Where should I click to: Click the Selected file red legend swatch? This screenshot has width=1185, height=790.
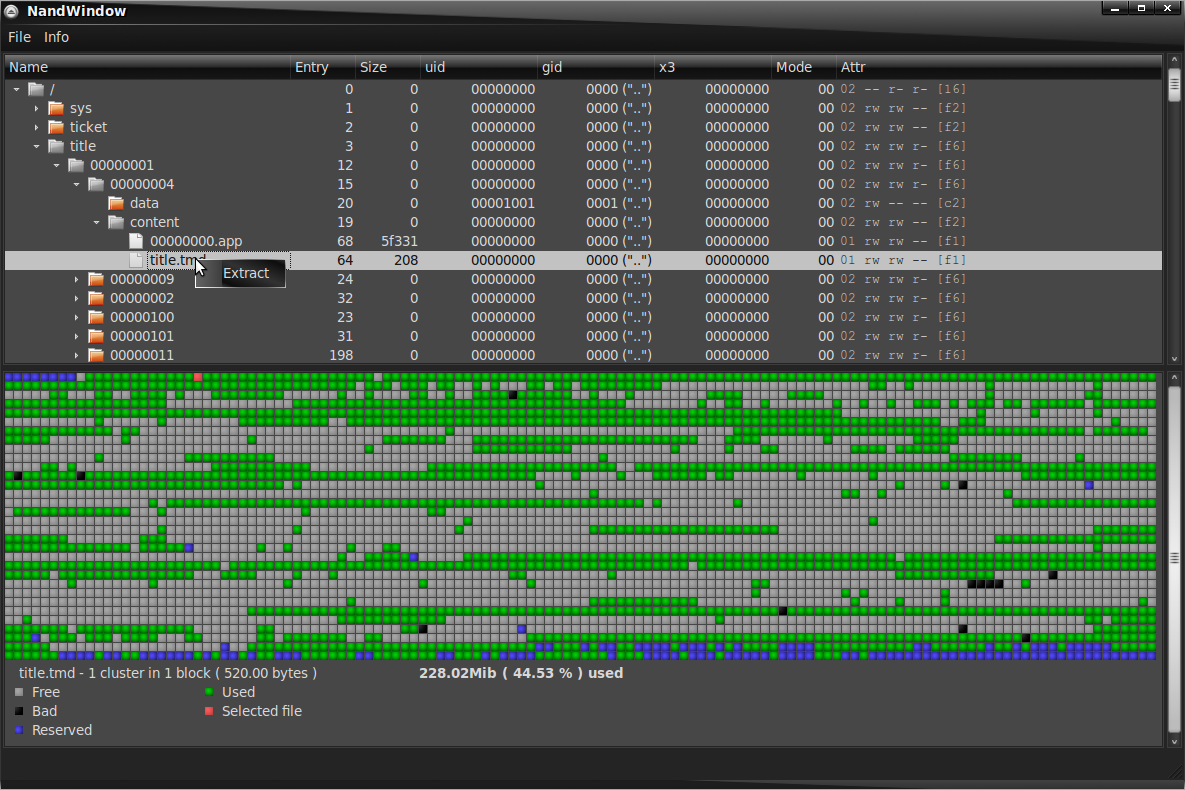point(209,711)
